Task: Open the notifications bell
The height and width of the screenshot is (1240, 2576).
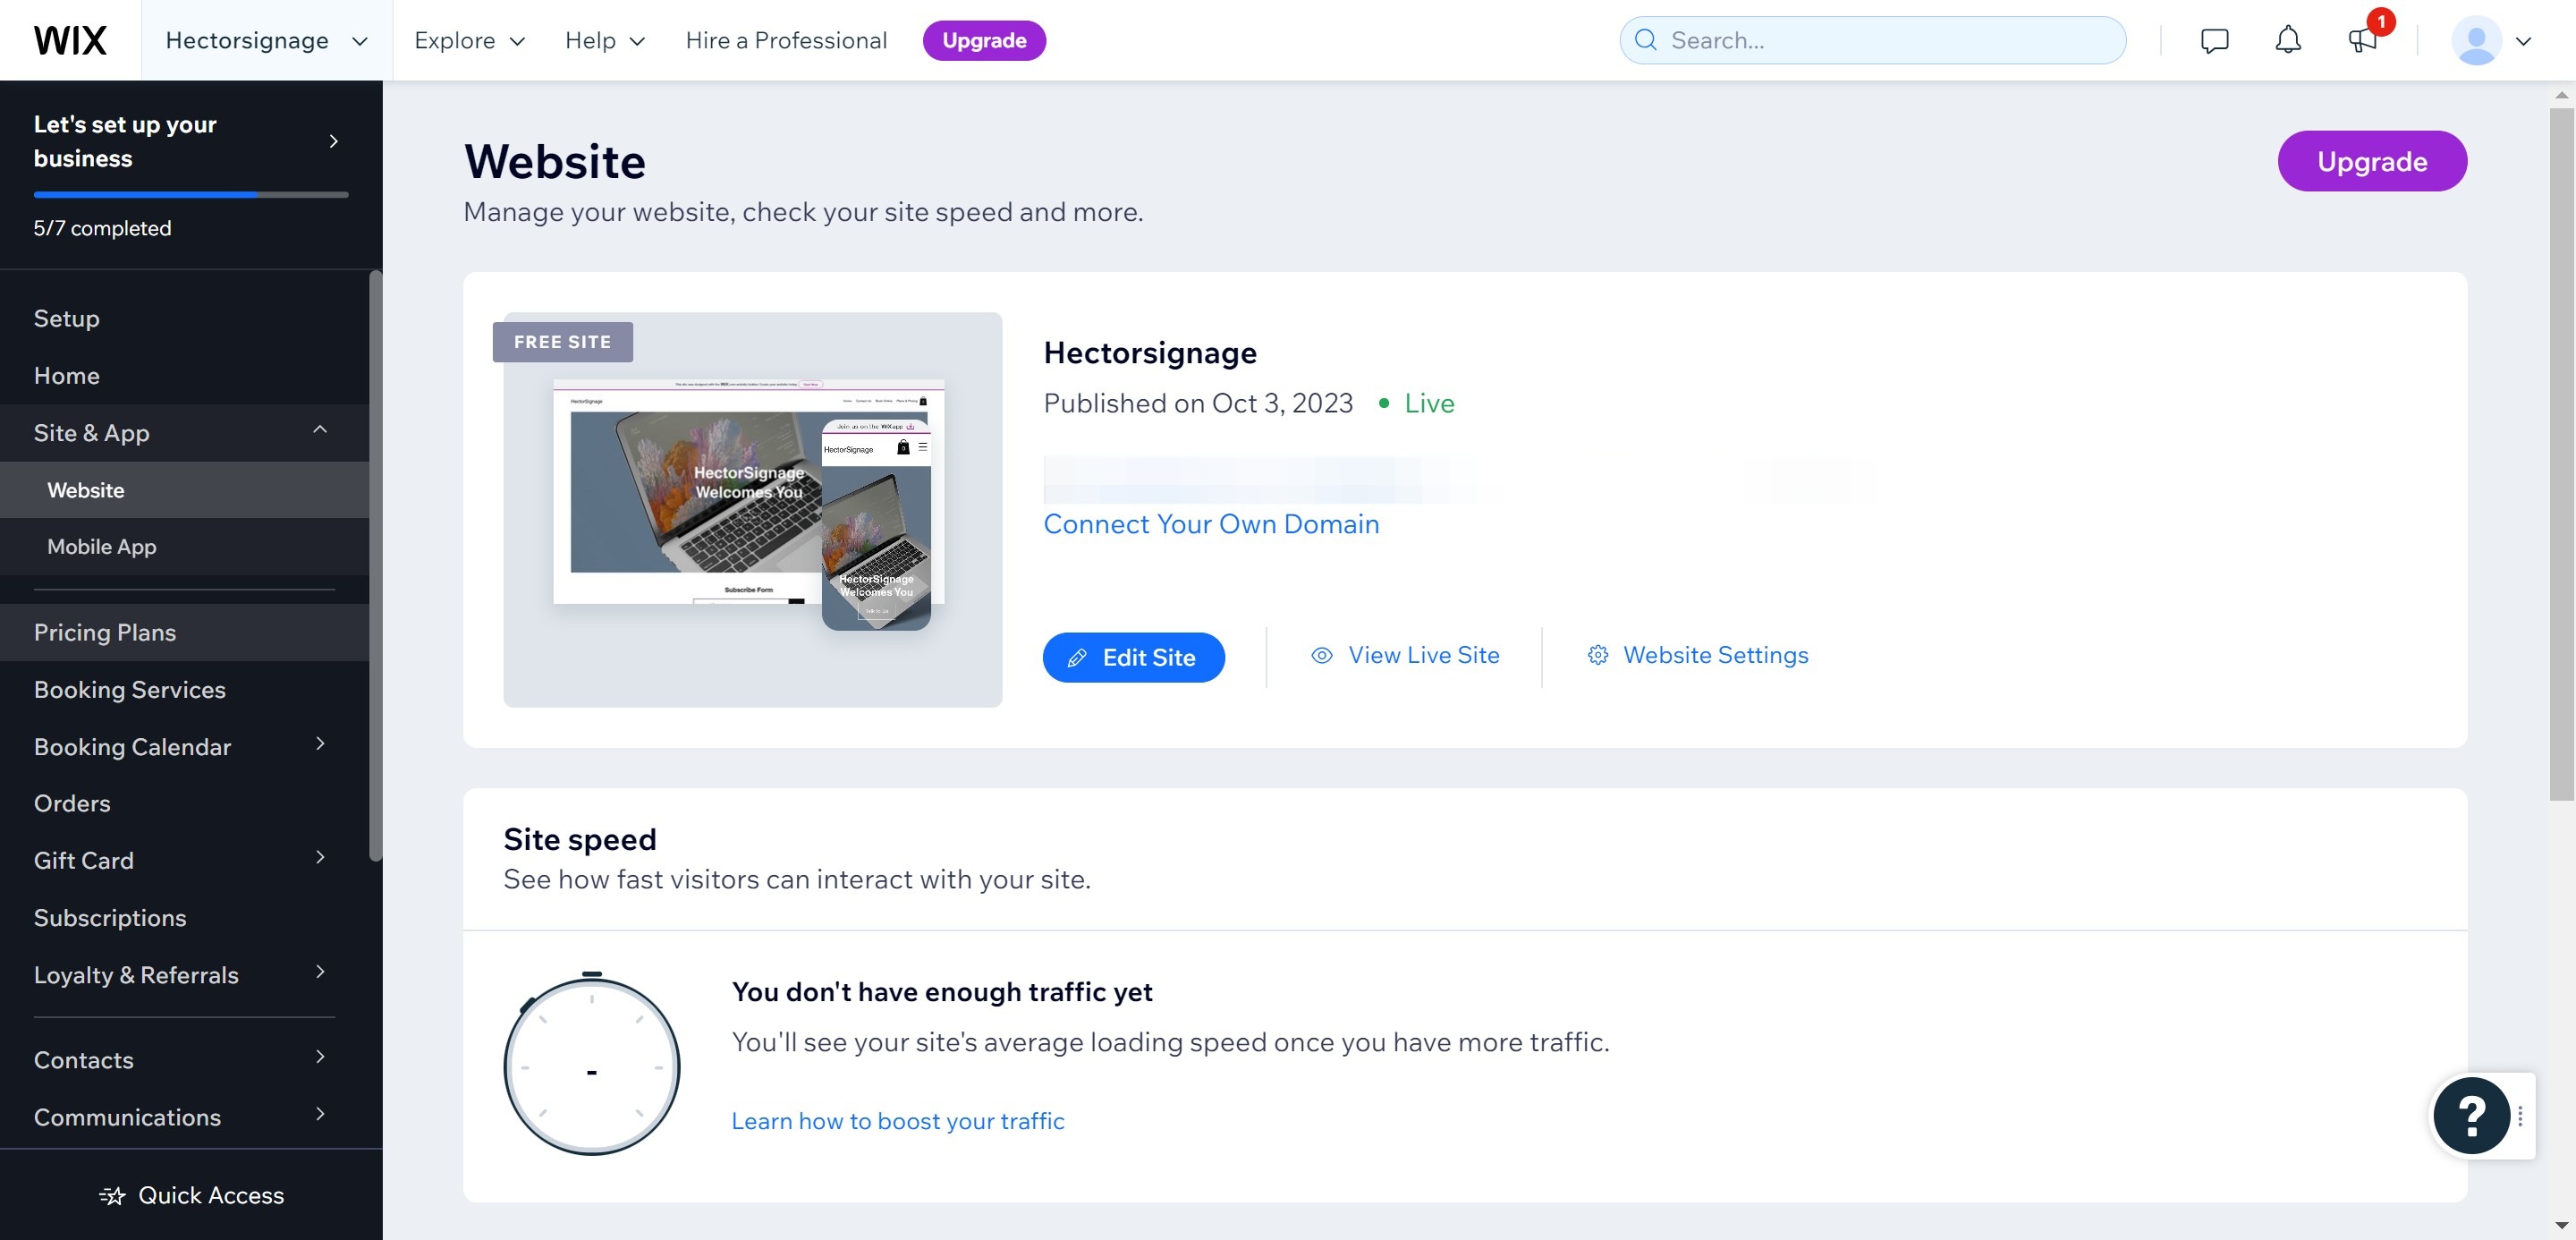Action: coord(2287,40)
